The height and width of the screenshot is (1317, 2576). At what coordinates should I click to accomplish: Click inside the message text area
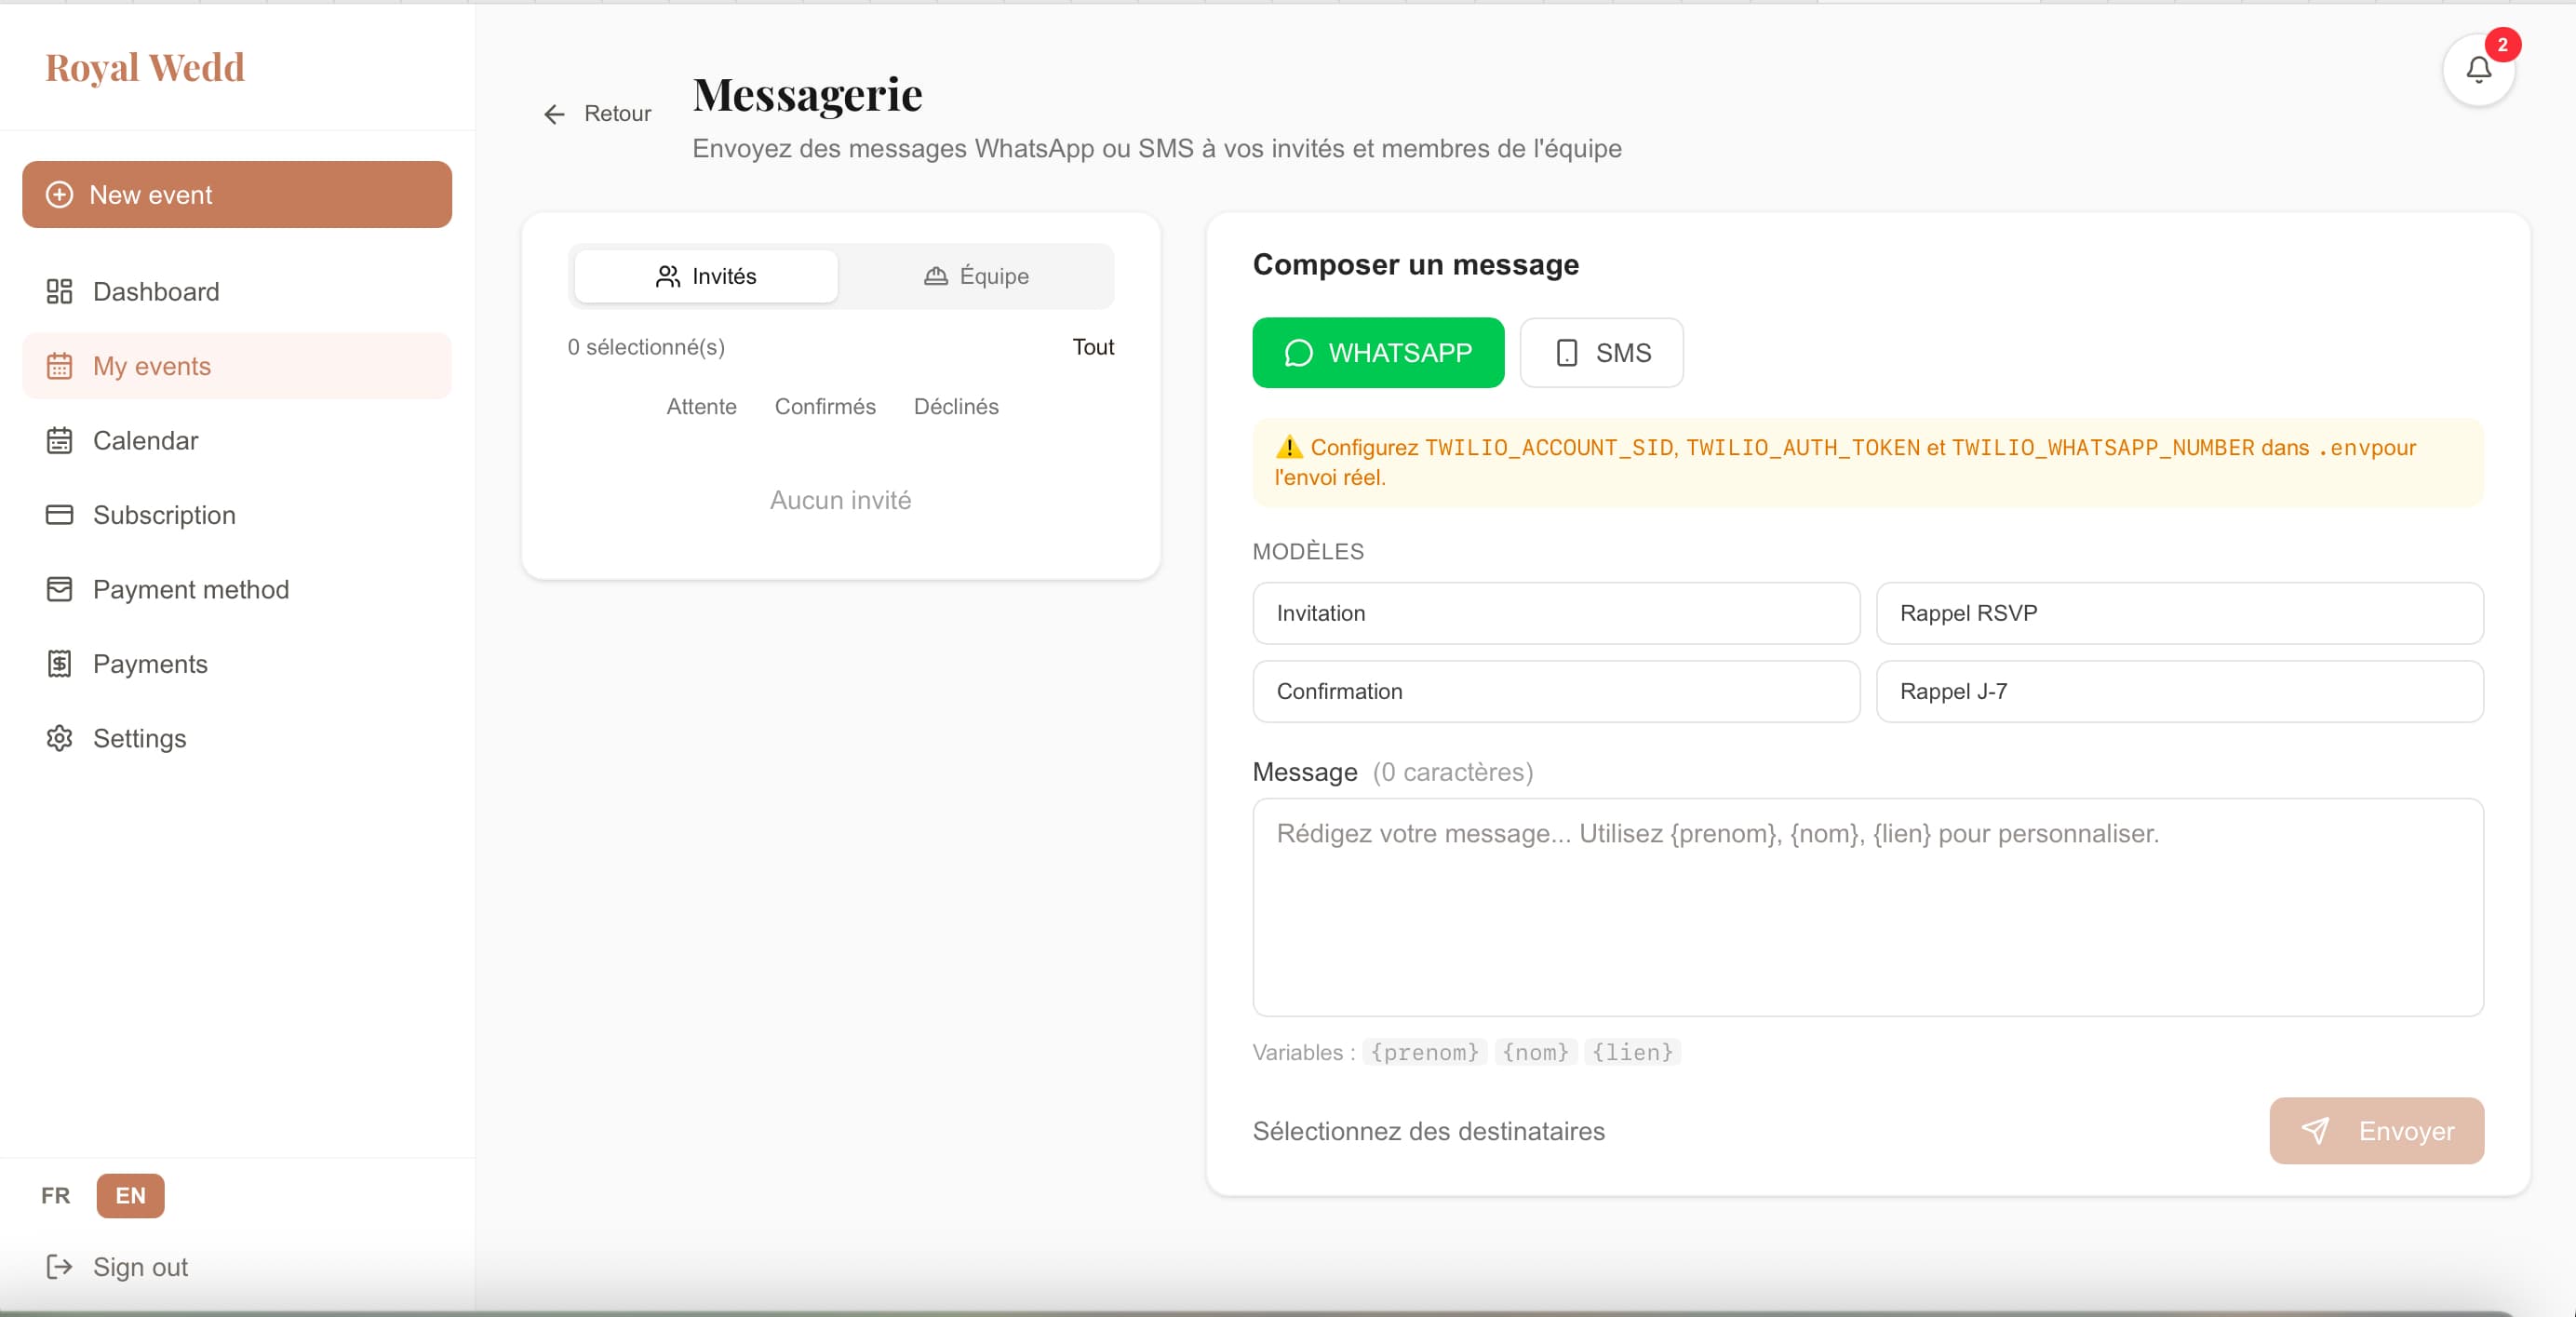click(x=1866, y=905)
